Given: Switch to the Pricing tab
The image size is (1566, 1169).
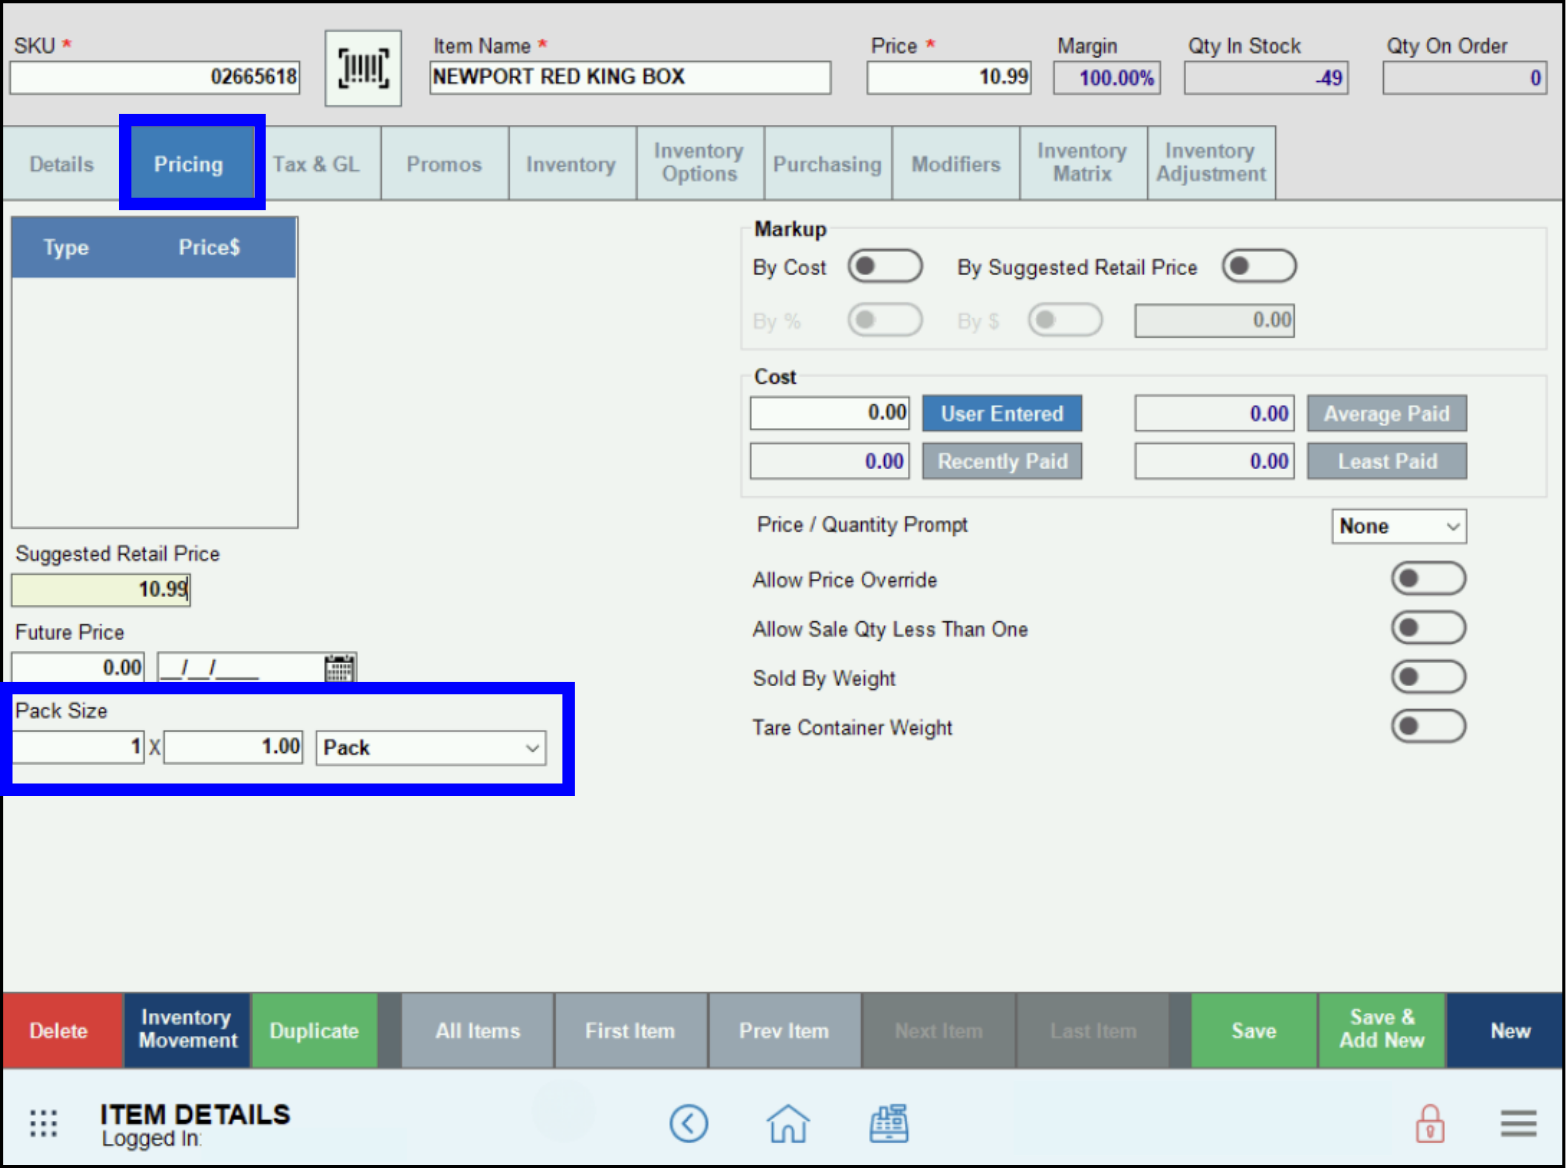Looking at the screenshot, I should point(189,164).
